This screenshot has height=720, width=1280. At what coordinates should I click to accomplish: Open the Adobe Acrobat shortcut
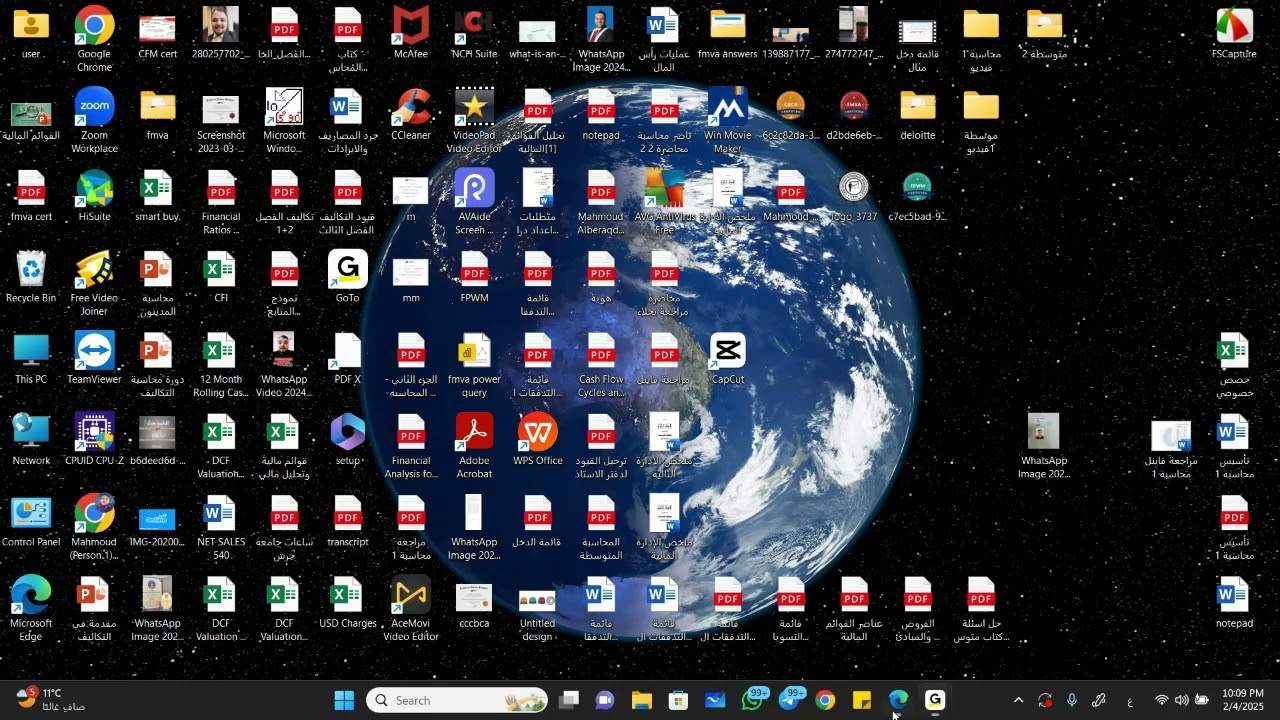pos(474,445)
